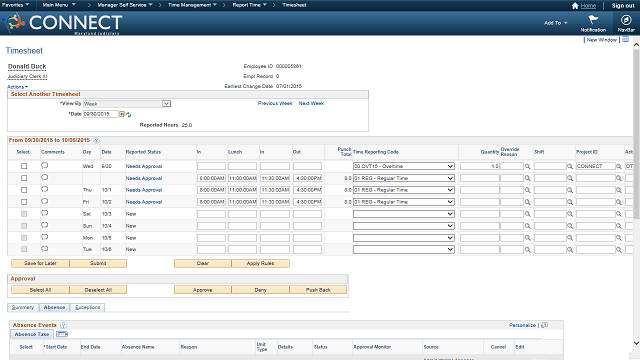Go to Previous Week link
The image size is (640, 360).
point(275,103)
